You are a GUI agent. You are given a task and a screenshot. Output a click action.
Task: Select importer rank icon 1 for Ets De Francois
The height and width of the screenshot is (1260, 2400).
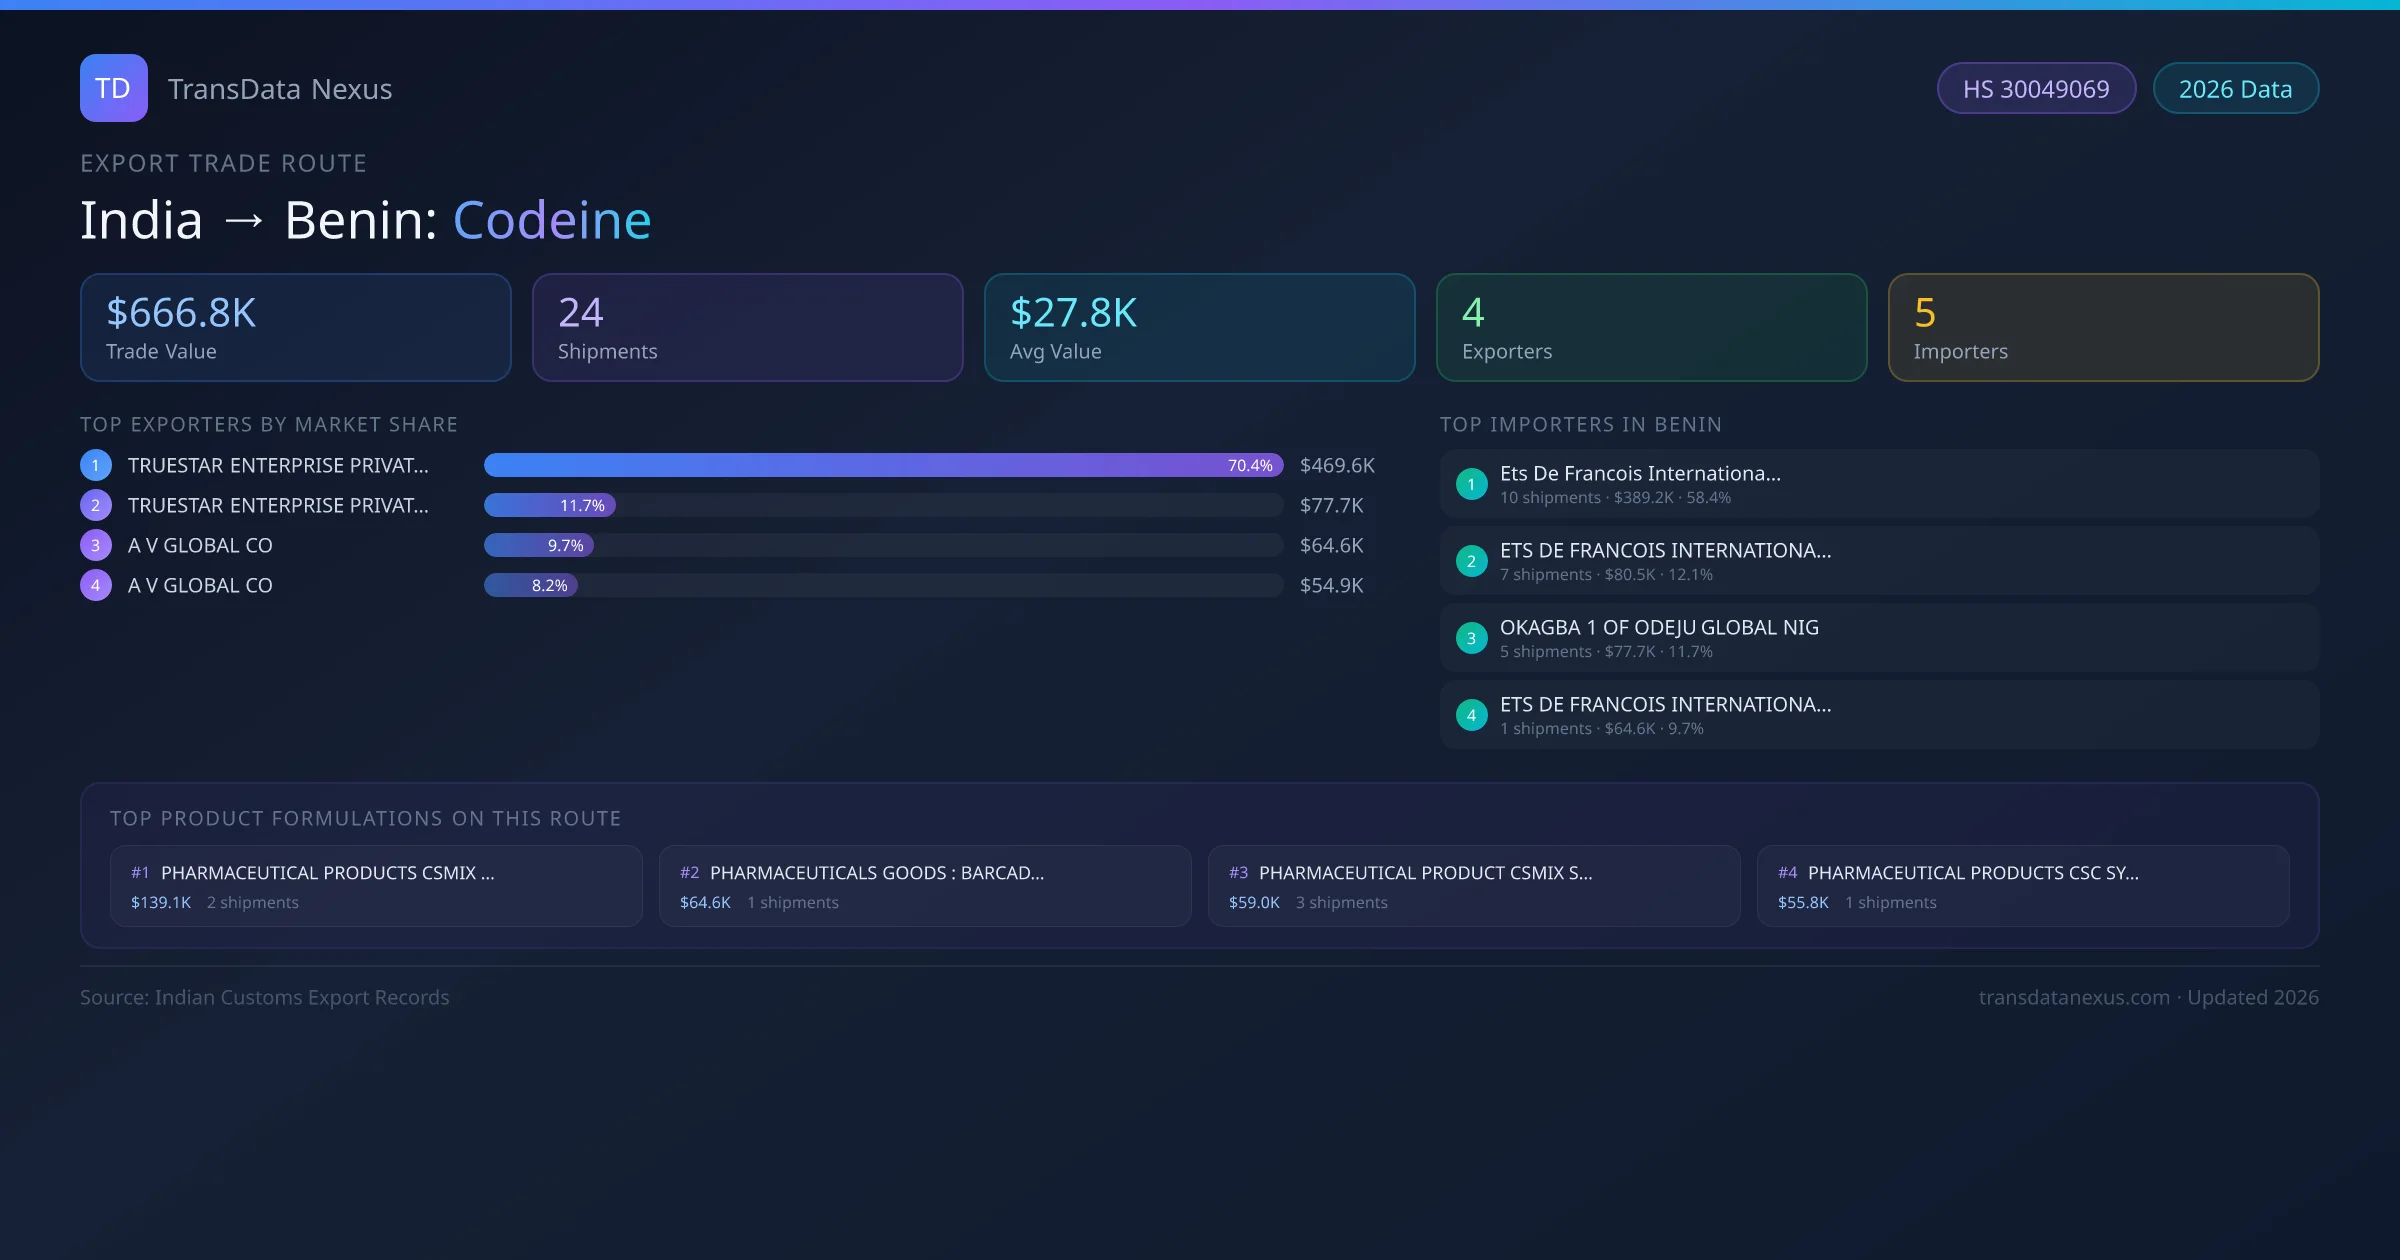click(x=1471, y=483)
